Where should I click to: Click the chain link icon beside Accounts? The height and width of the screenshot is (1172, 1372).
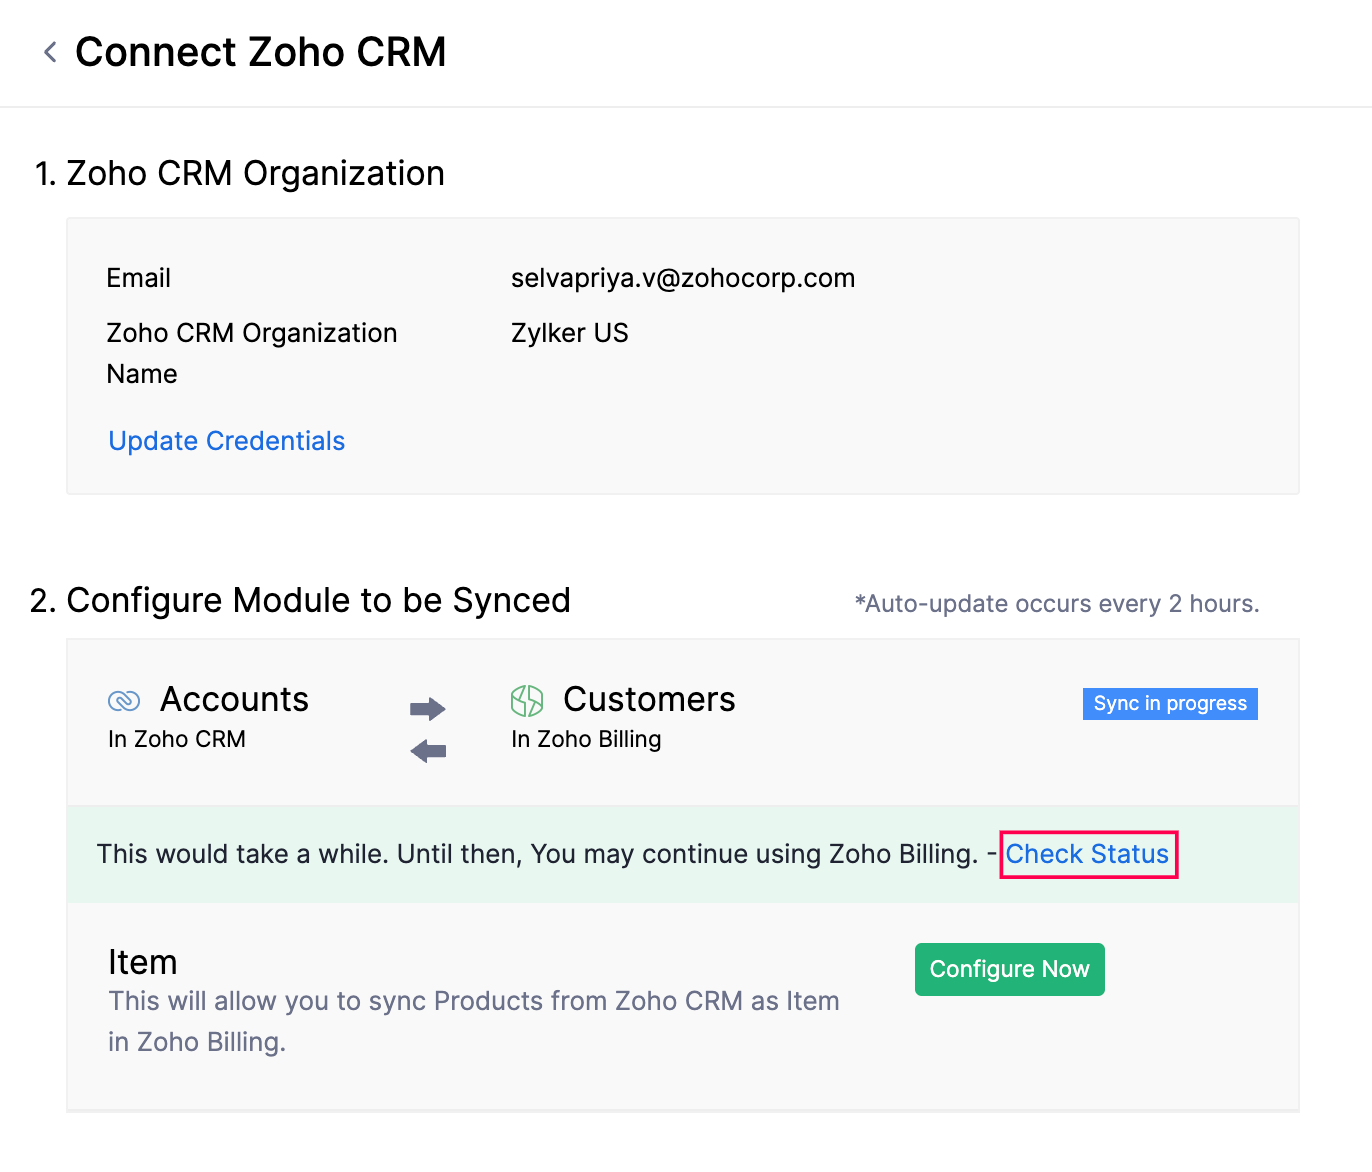pyautogui.click(x=124, y=701)
